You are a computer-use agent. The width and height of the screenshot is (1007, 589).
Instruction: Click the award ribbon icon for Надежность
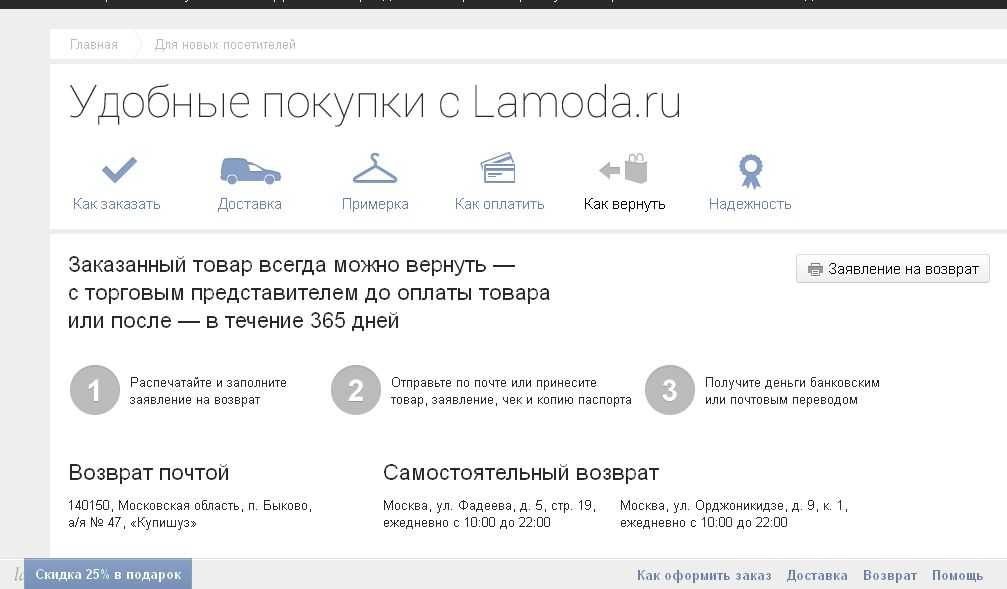750,171
